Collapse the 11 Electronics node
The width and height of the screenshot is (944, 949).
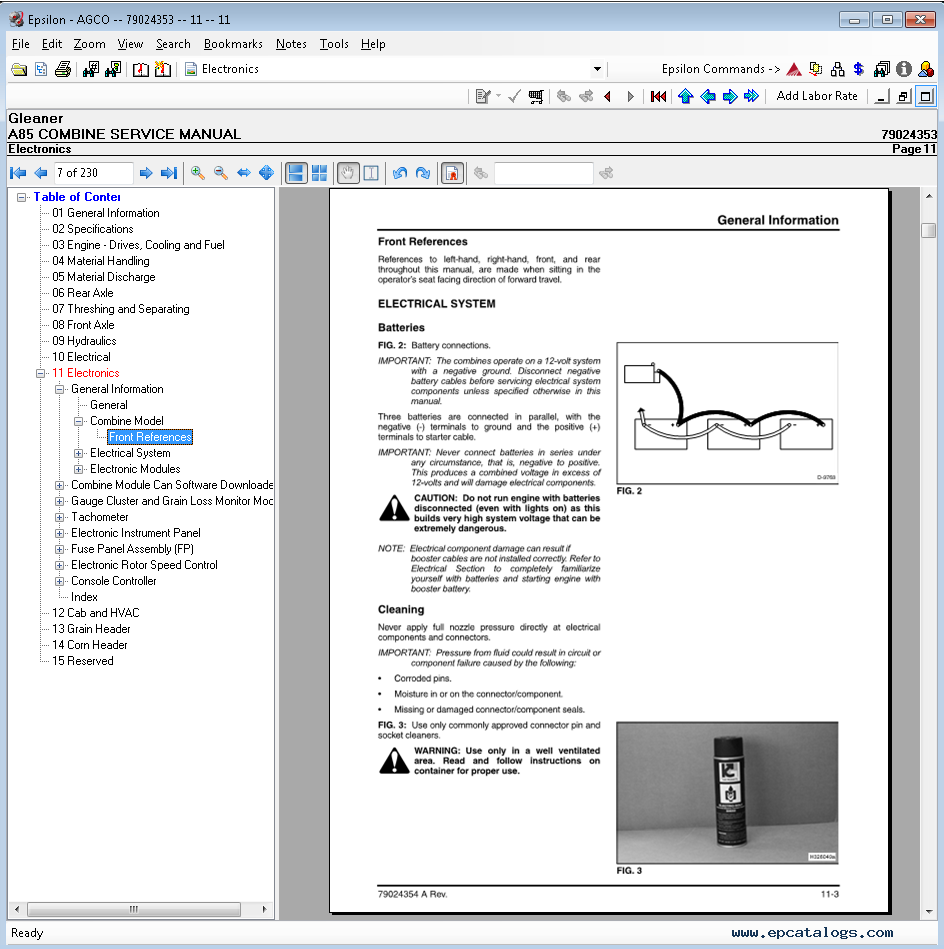click(x=41, y=373)
